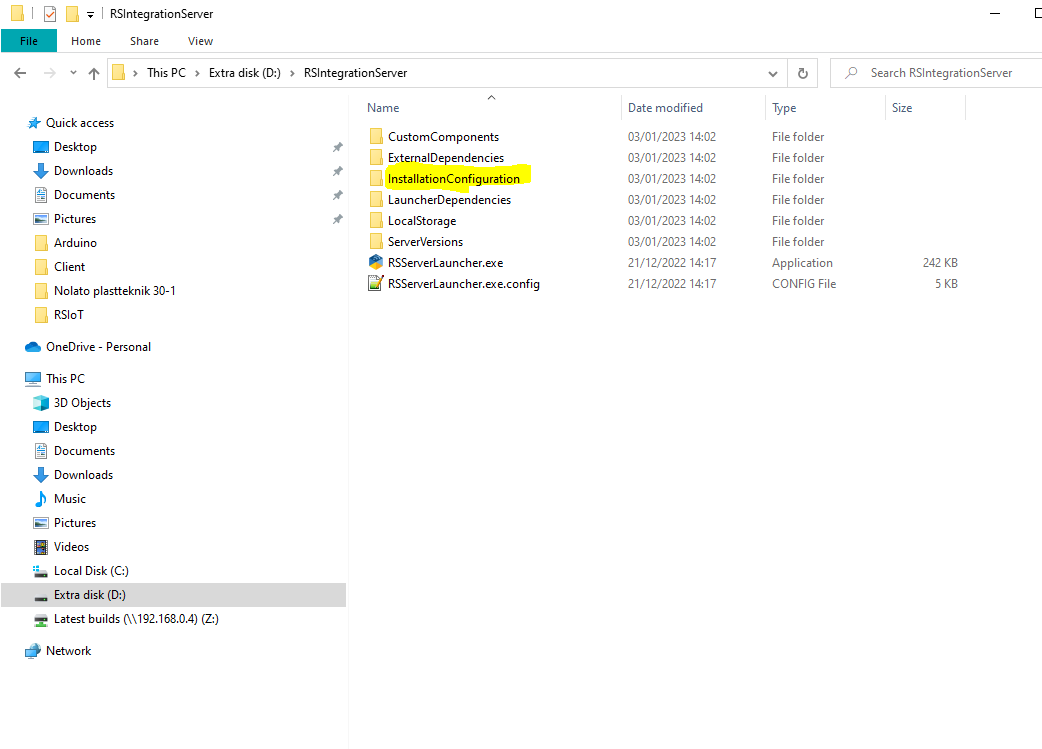This screenshot has width=1042, height=749.
Task: Select the InstallationConfiguration folder icon
Action: (x=376, y=179)
